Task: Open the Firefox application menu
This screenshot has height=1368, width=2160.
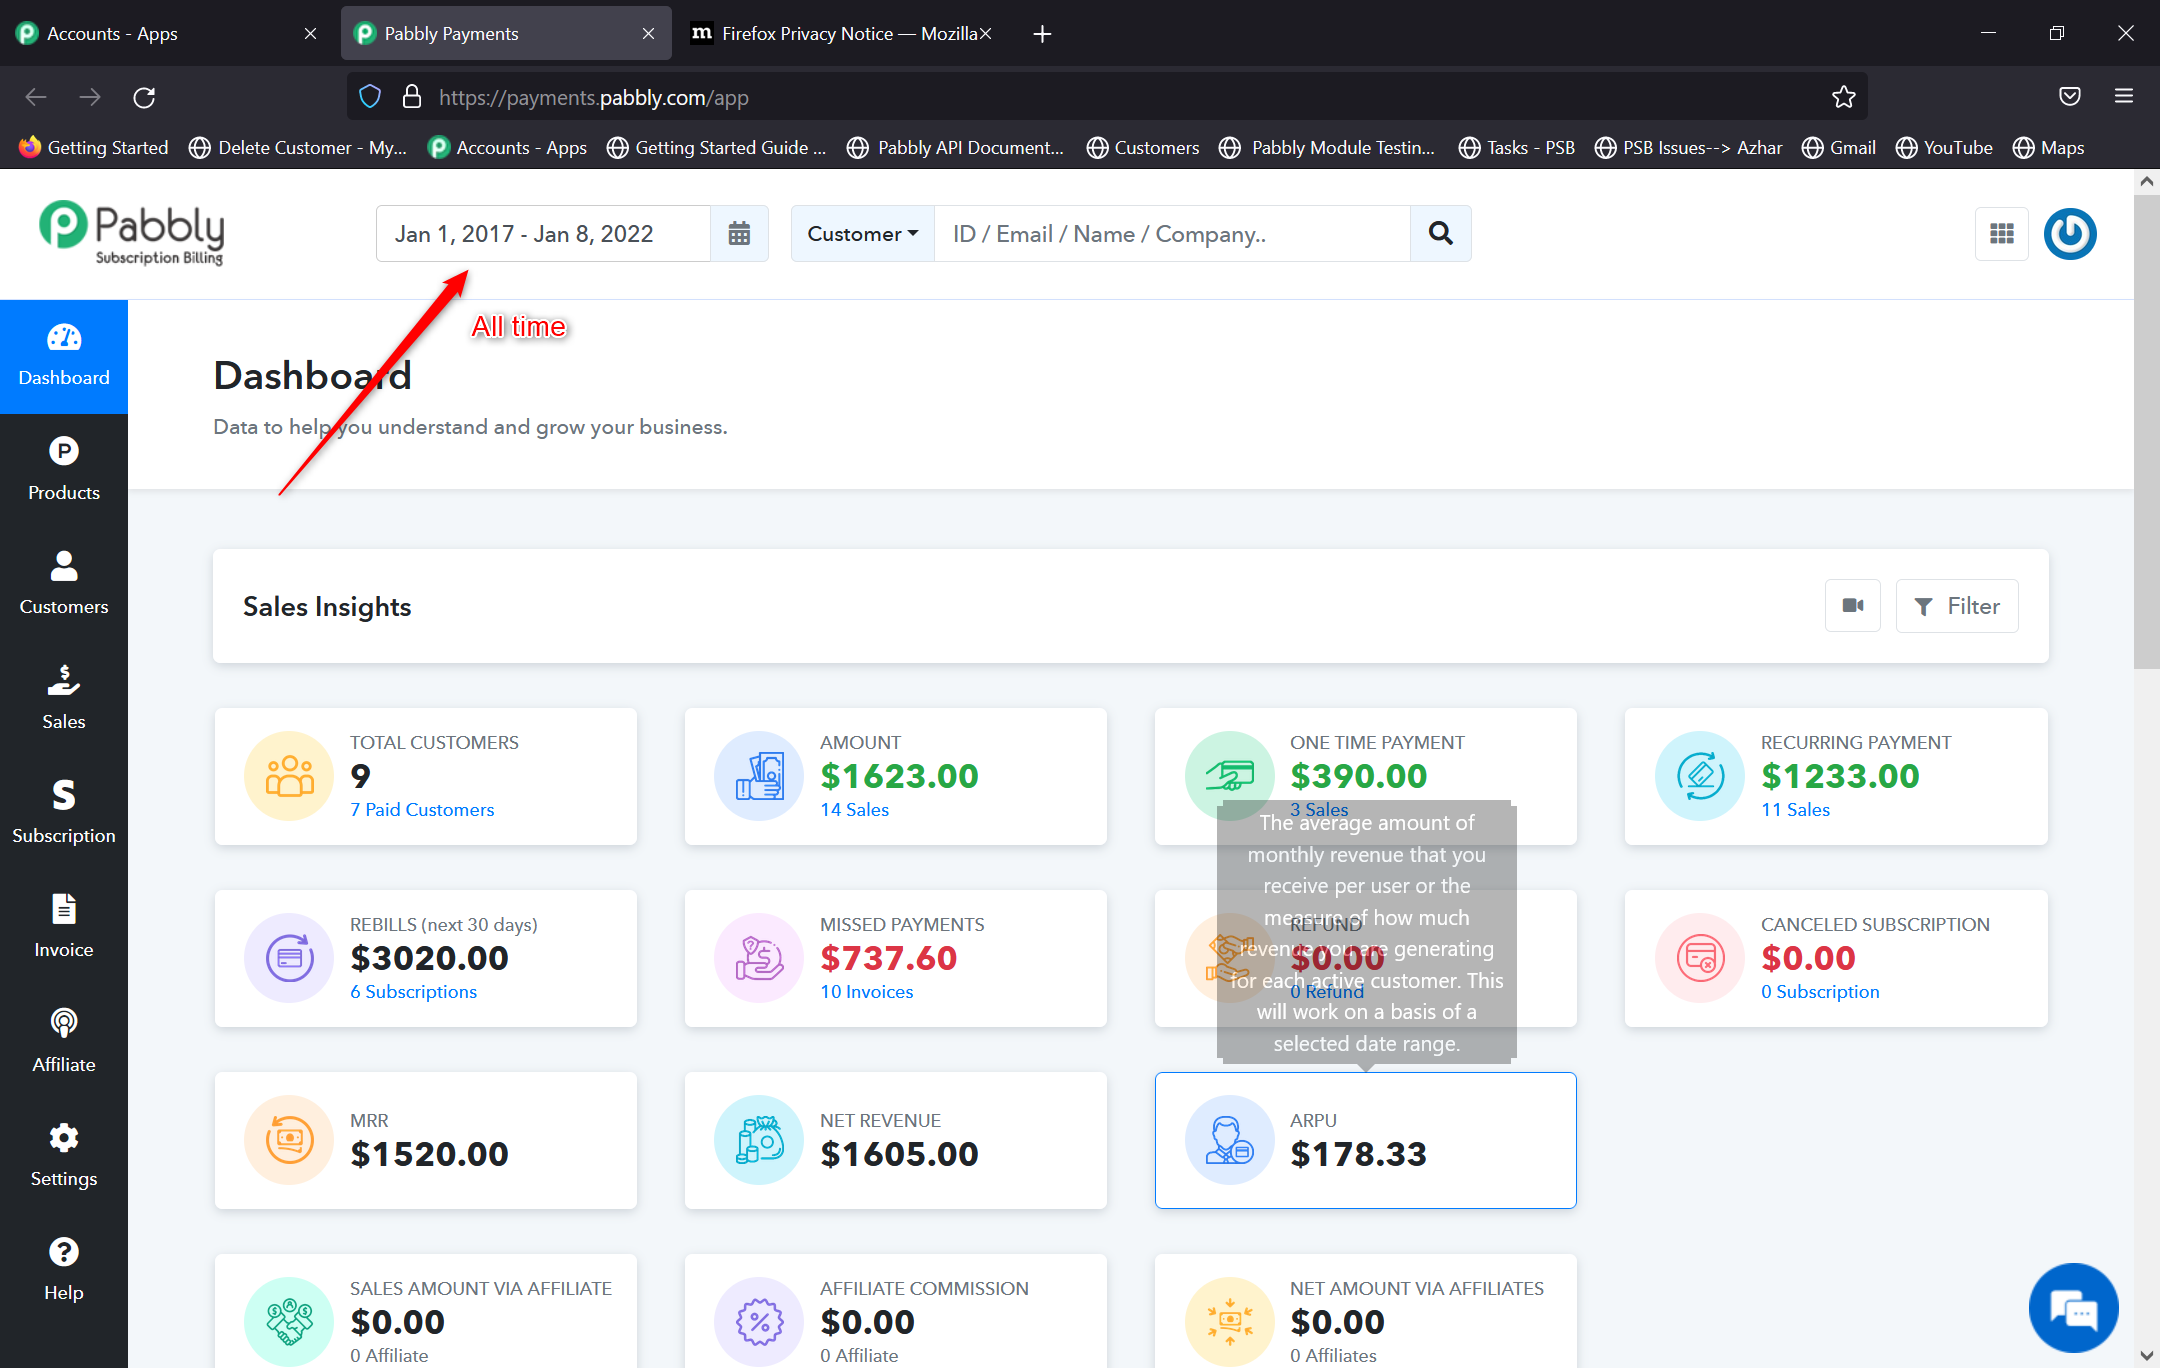Action: (2124, 96)
